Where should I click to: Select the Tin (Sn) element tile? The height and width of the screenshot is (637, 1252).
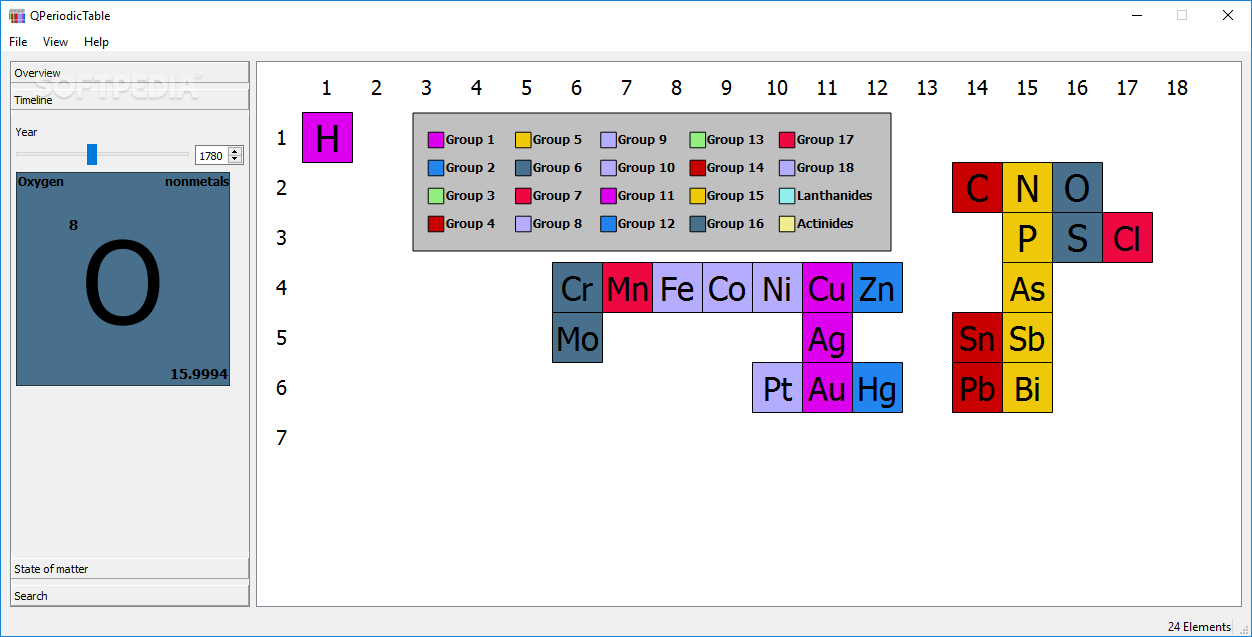(x=977, y=338)
